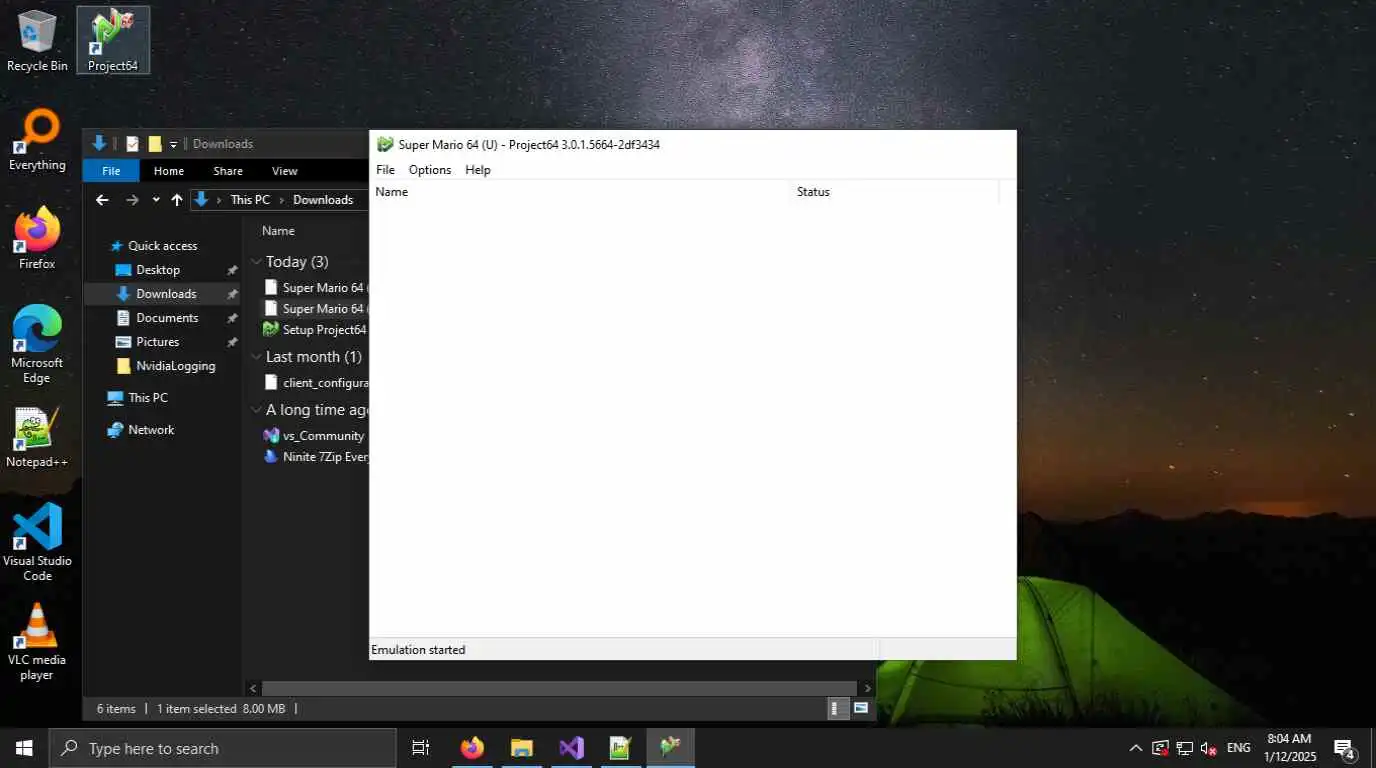Open Customize Quick Access Toolbar dropdown

[x=173, y=144]
